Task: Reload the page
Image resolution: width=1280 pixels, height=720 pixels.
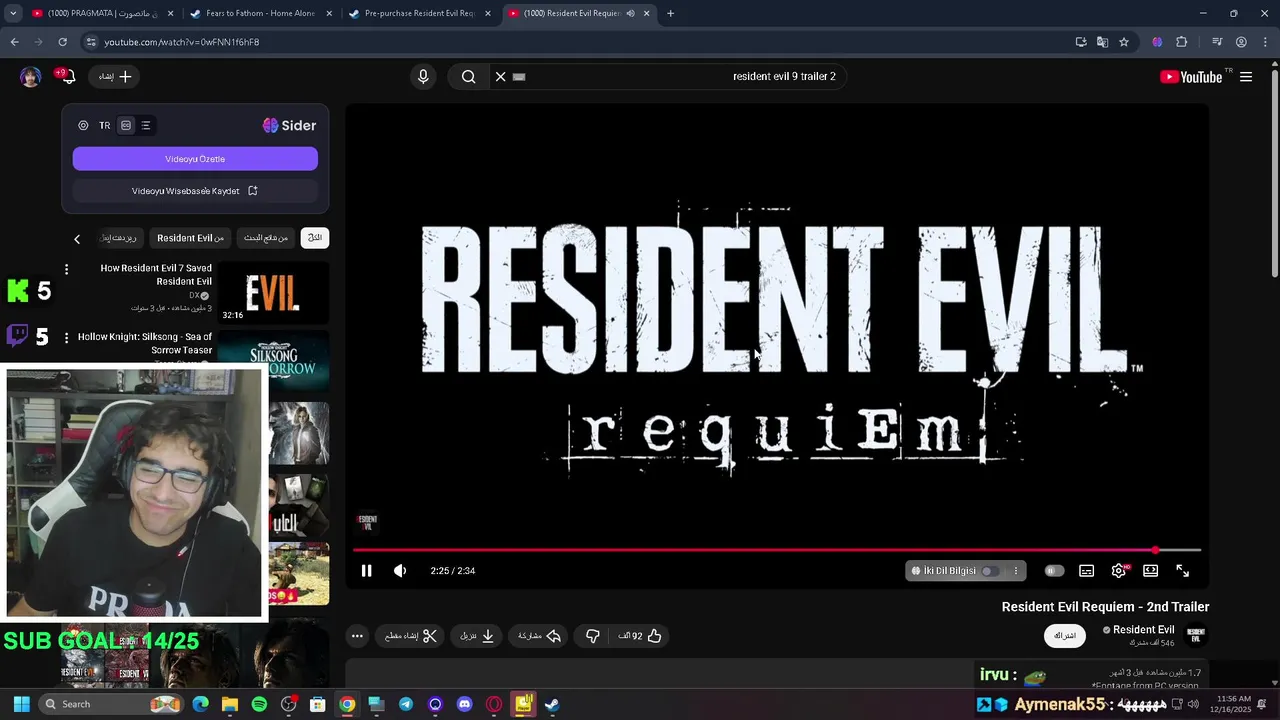Action: (62, 42)
